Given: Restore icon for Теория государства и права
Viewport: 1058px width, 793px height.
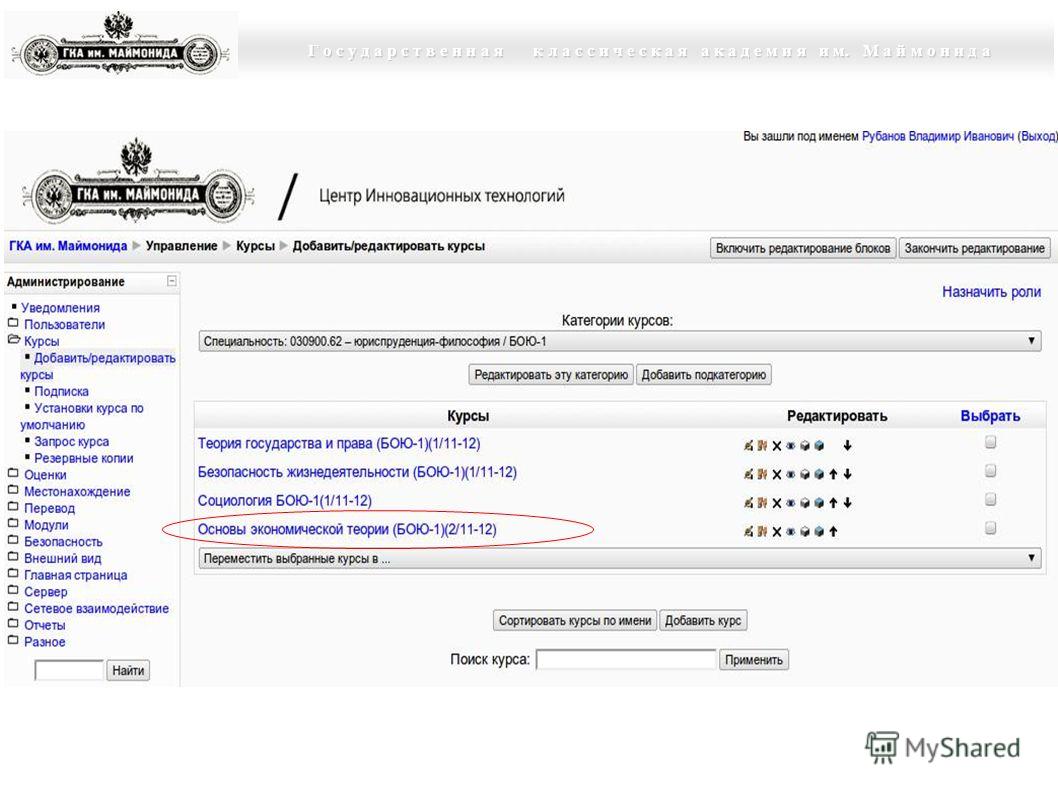Looking at the screenshot, I should click(x=818, y=445).
